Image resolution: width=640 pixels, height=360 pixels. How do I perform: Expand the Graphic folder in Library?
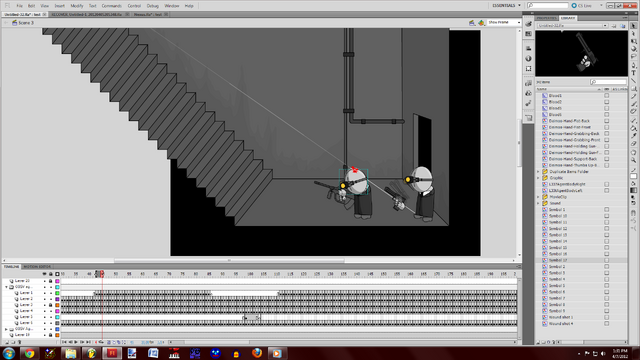[538, 178]
